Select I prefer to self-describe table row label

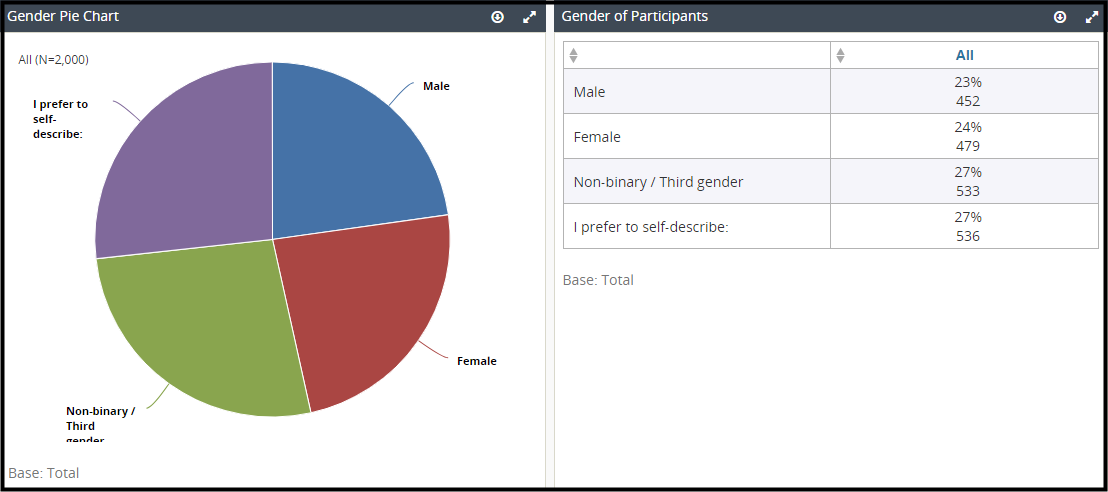[651, 227]
